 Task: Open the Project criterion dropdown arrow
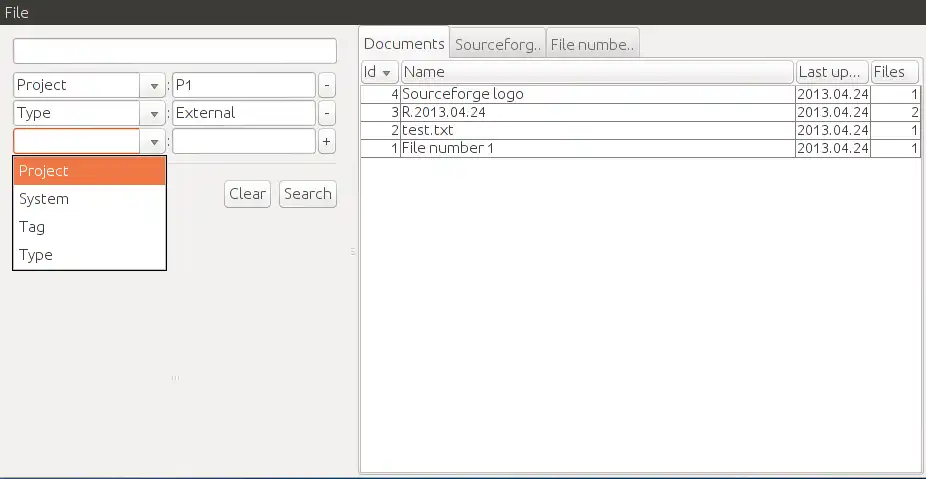pos(153,85)
